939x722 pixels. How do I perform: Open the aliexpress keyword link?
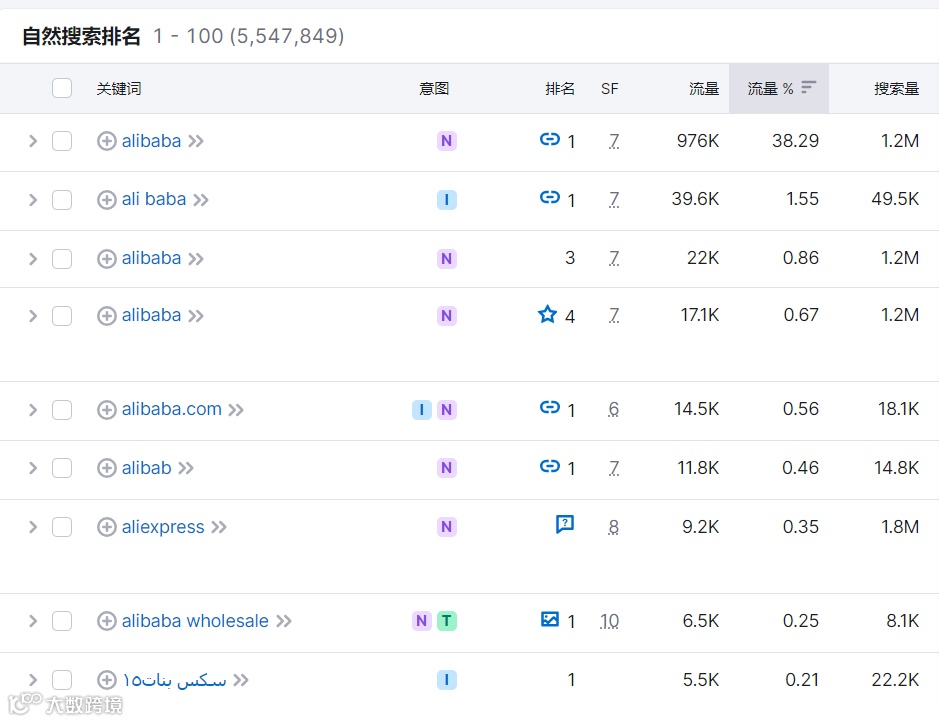[x=163, y=527]
